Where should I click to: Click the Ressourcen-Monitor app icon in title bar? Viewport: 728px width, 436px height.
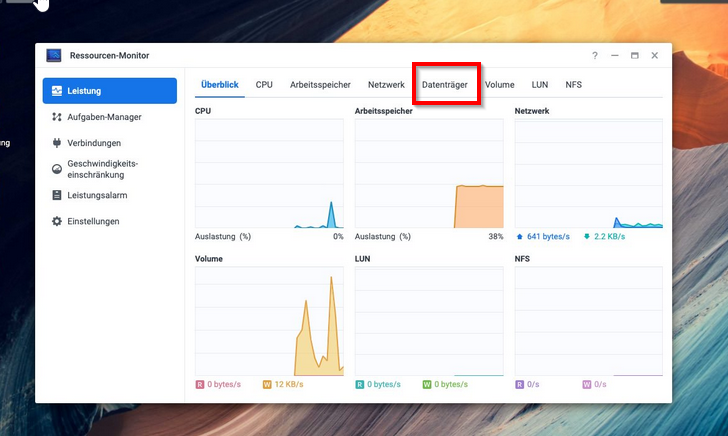pos(54,55)
